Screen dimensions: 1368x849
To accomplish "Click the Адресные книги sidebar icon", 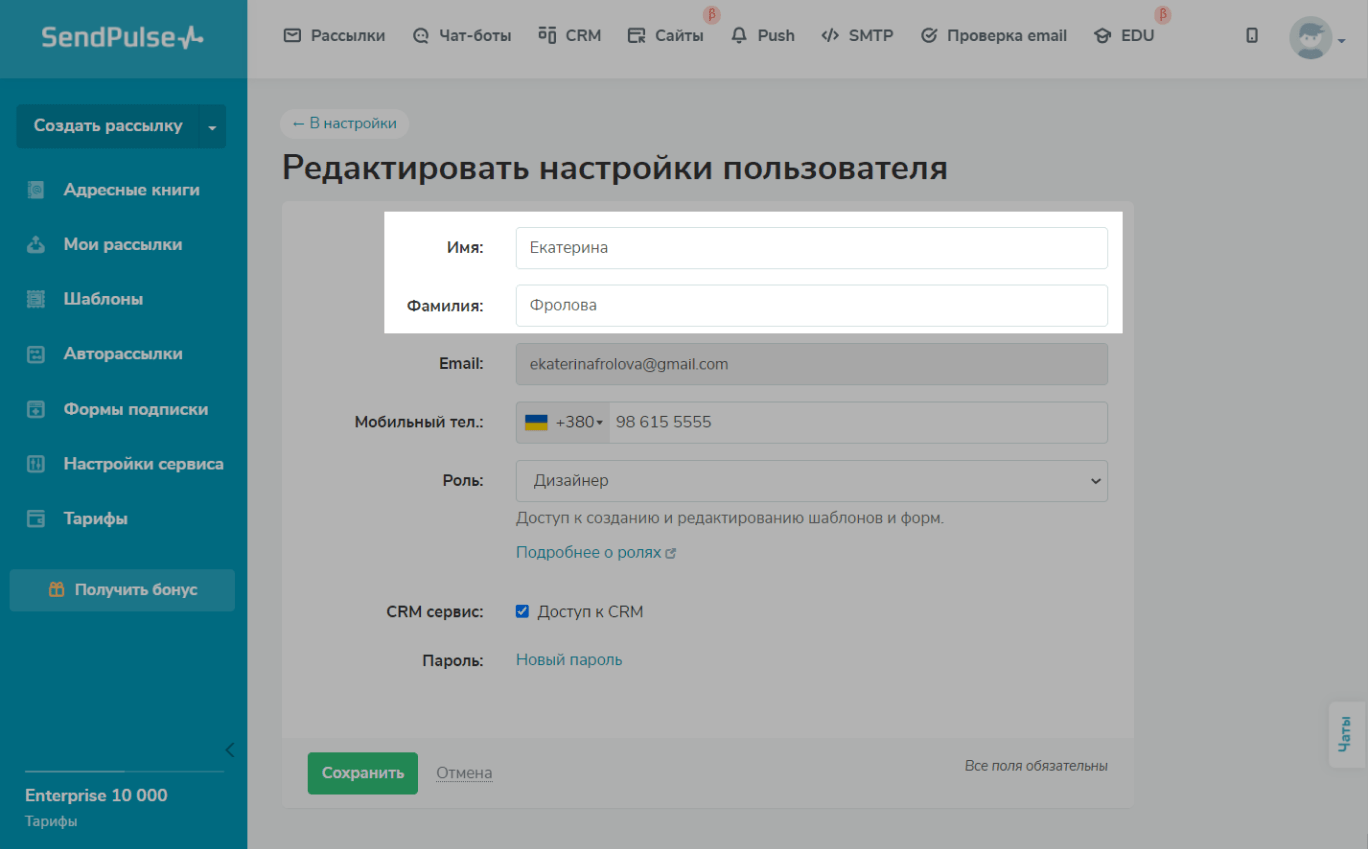I will click(x=36, y=190).
